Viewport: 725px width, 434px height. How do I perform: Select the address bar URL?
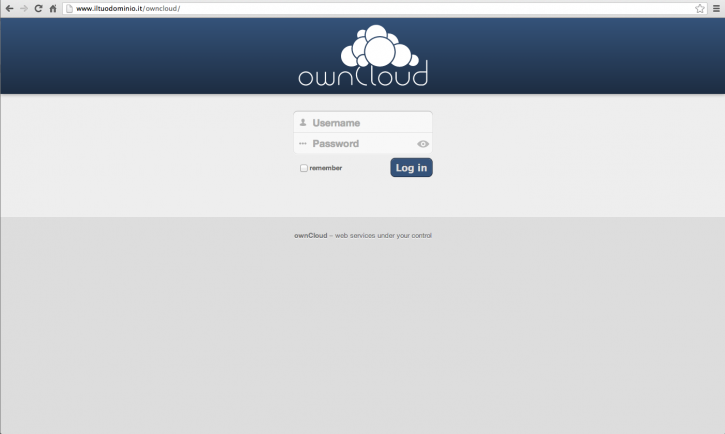pos(128,8)
